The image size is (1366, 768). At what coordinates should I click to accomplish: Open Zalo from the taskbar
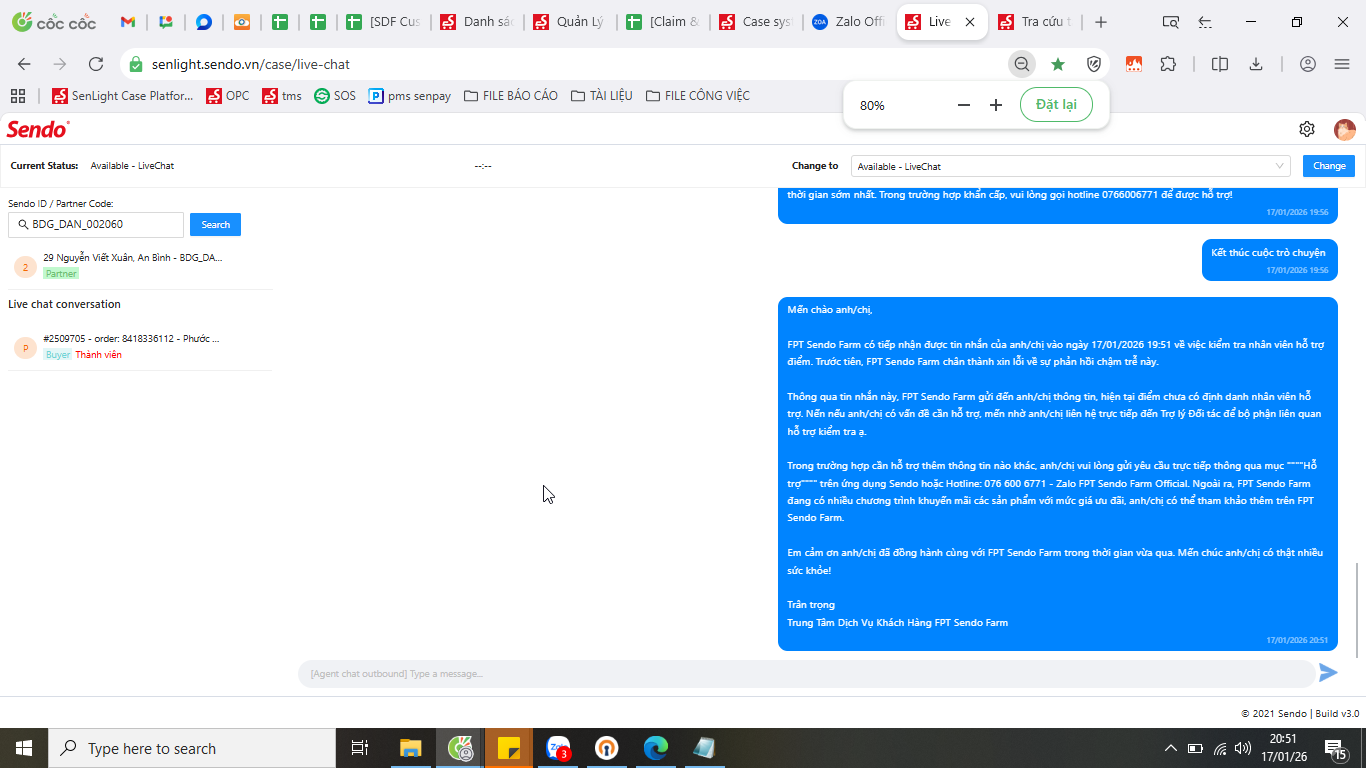click(558, 748)
